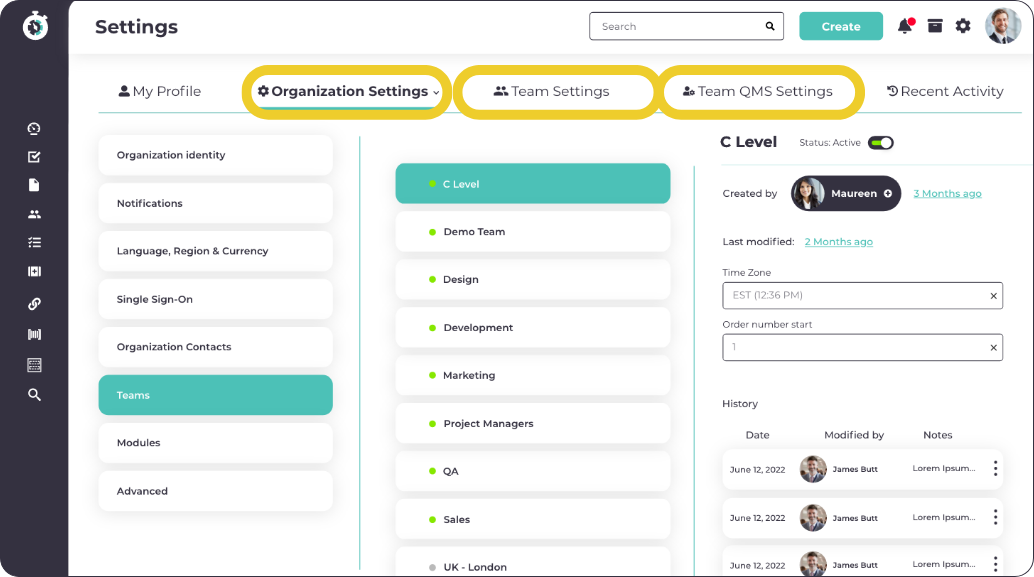Select the QA team
Image resolution: width=1034 pixels, height=577 pixels.
533,471
